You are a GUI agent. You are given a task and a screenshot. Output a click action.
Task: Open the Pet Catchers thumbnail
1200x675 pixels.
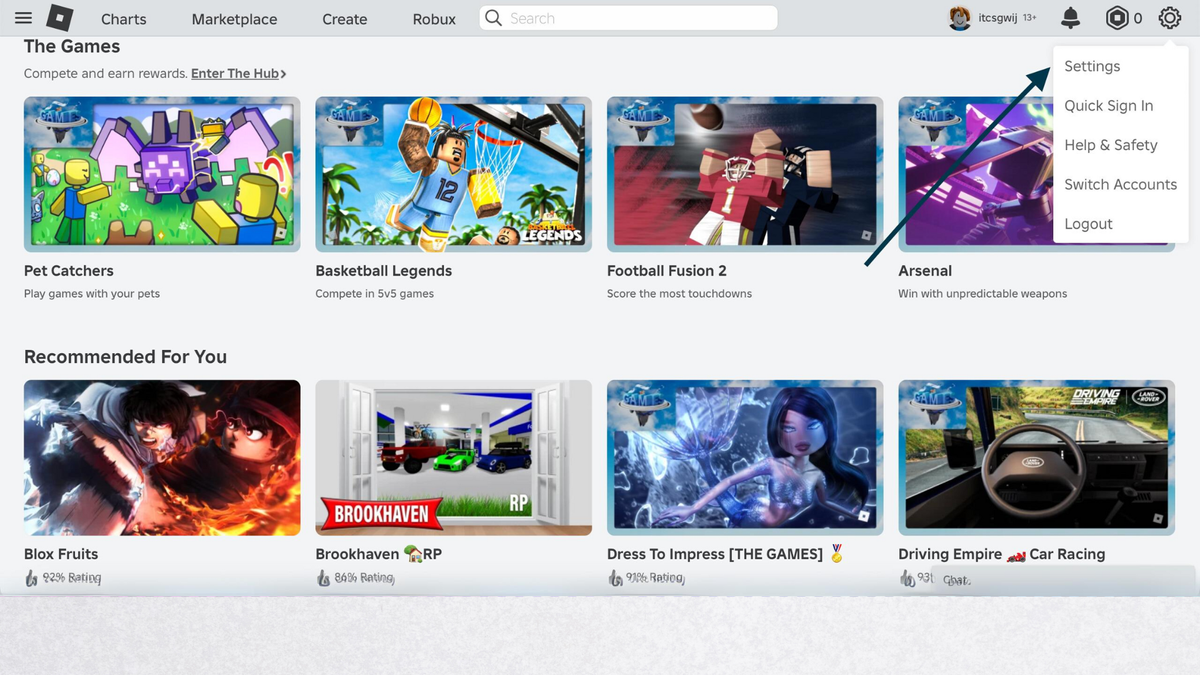pos(162,174)
